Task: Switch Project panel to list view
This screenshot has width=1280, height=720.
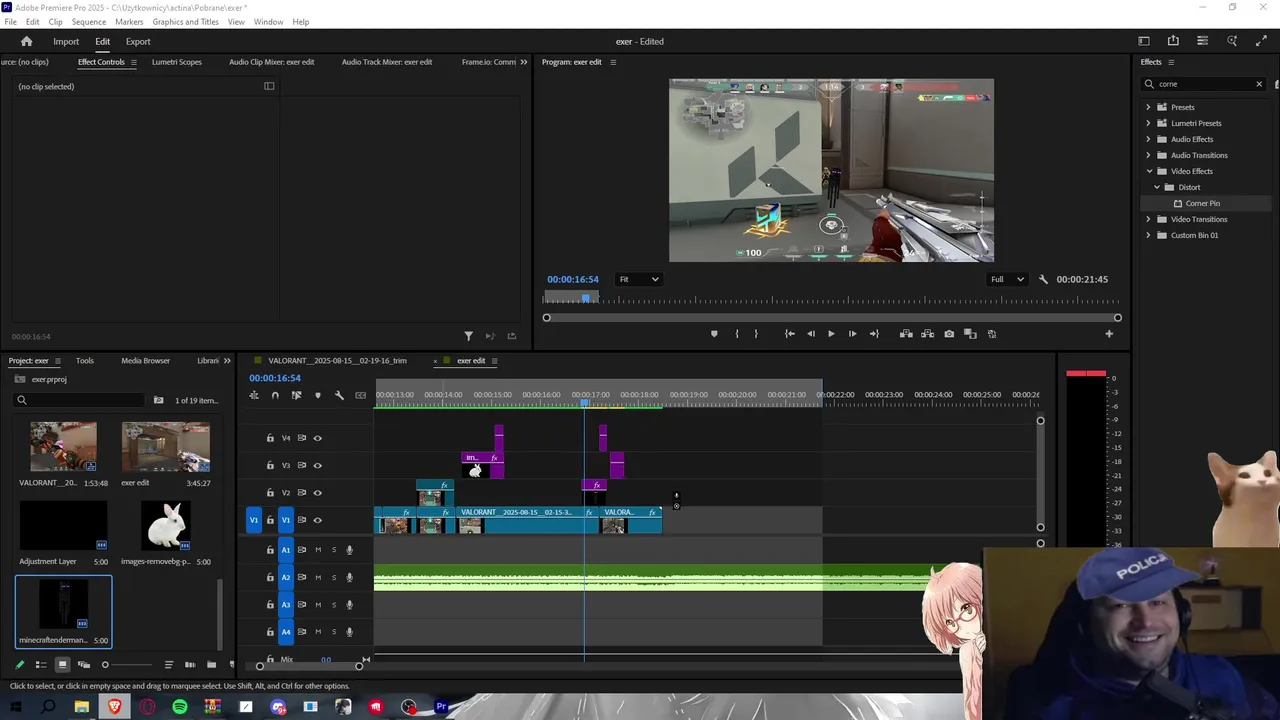Action: 41,665
